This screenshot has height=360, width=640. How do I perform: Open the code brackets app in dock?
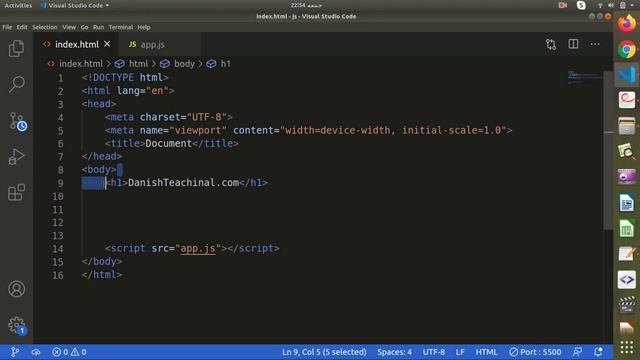[x=627, y=280]
